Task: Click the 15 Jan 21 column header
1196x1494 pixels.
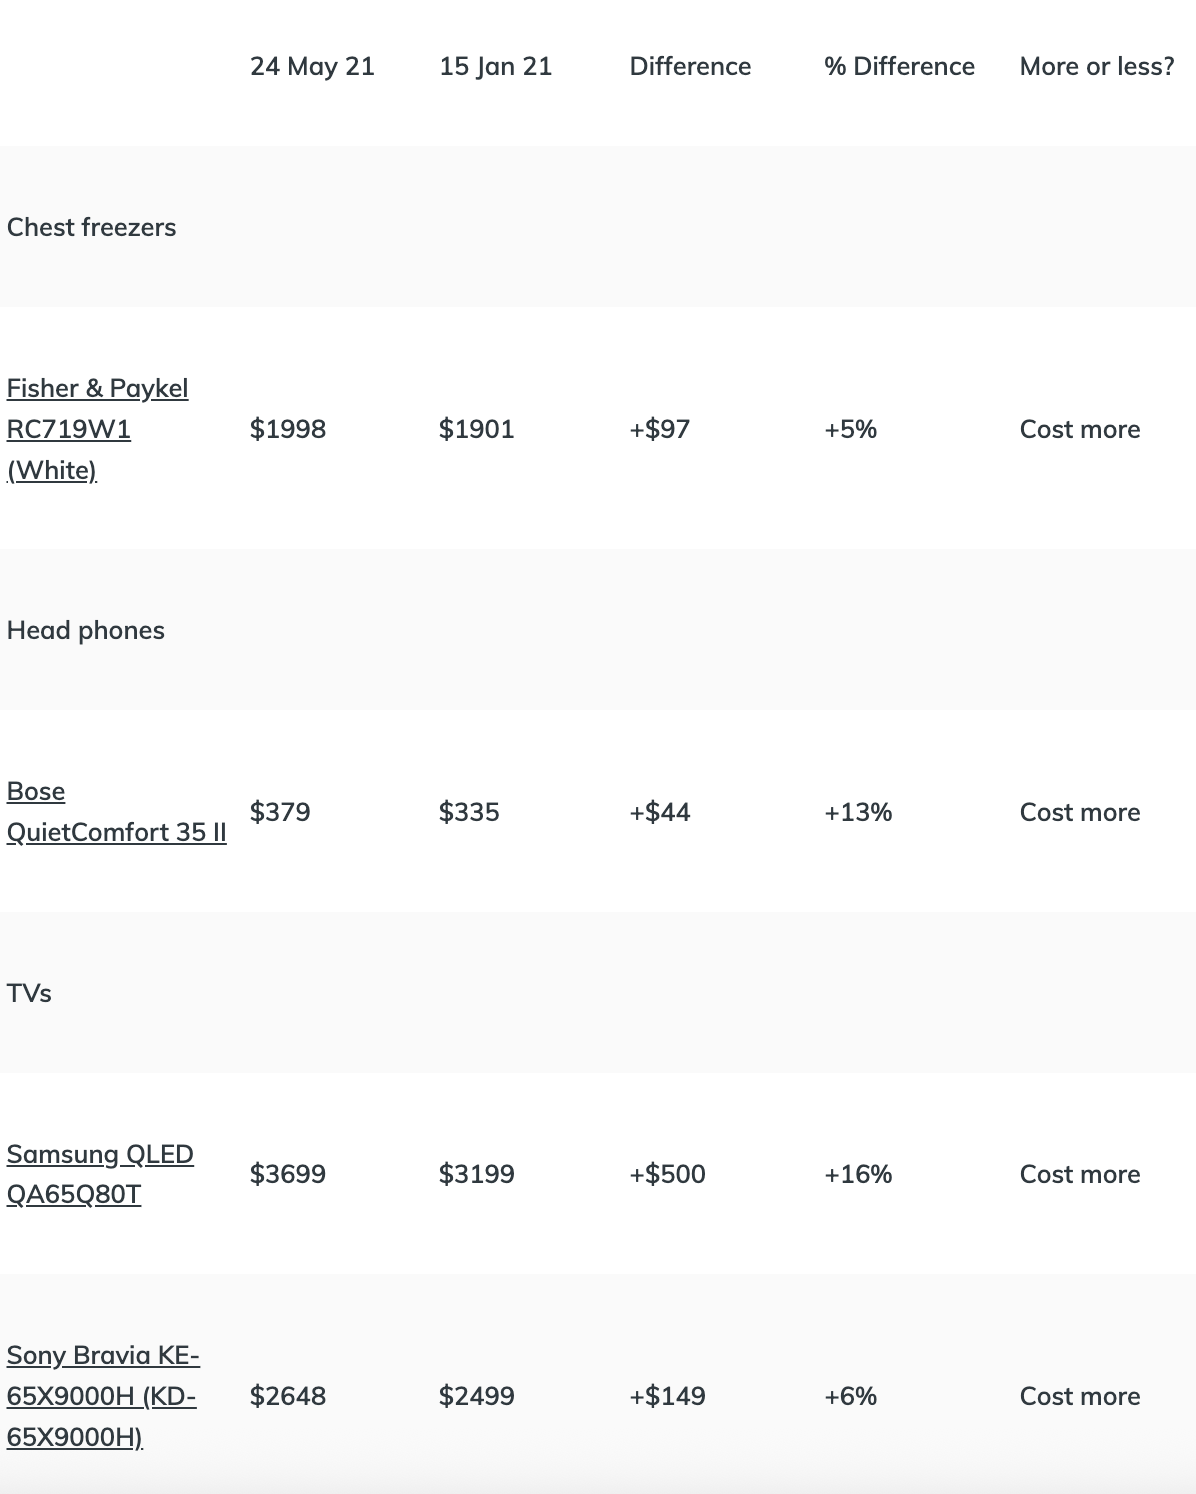Action: pyautogui.click(x=495, y=66)
